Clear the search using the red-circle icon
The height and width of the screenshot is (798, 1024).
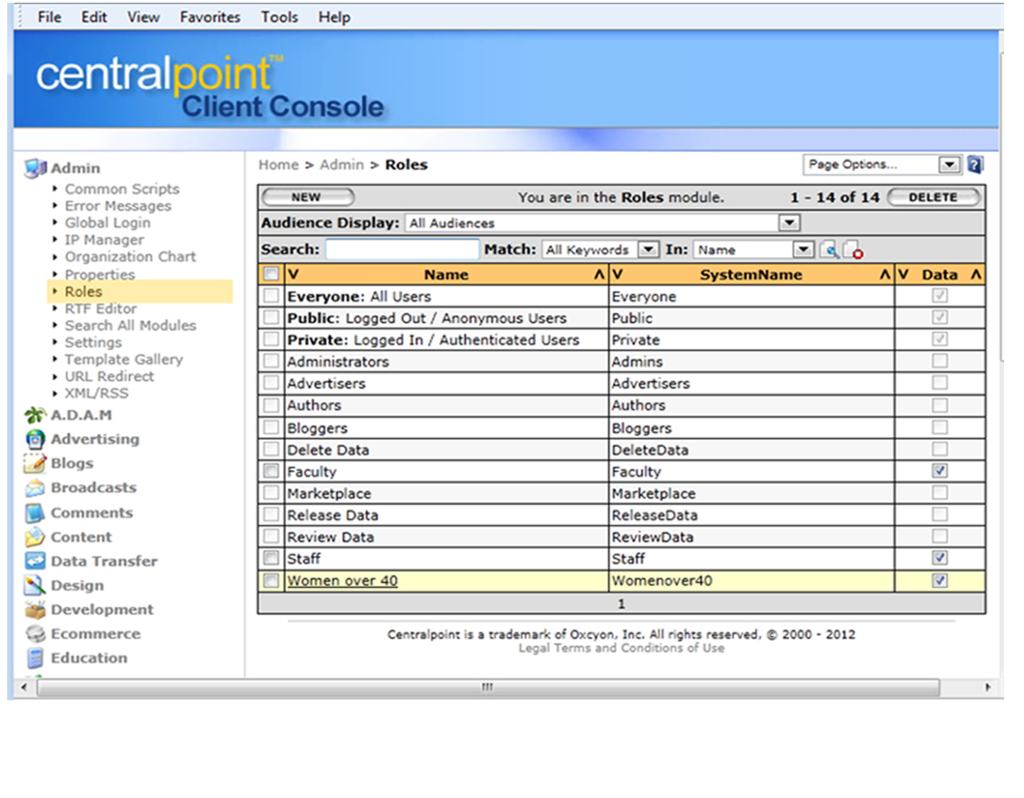(x=854, y=249)
